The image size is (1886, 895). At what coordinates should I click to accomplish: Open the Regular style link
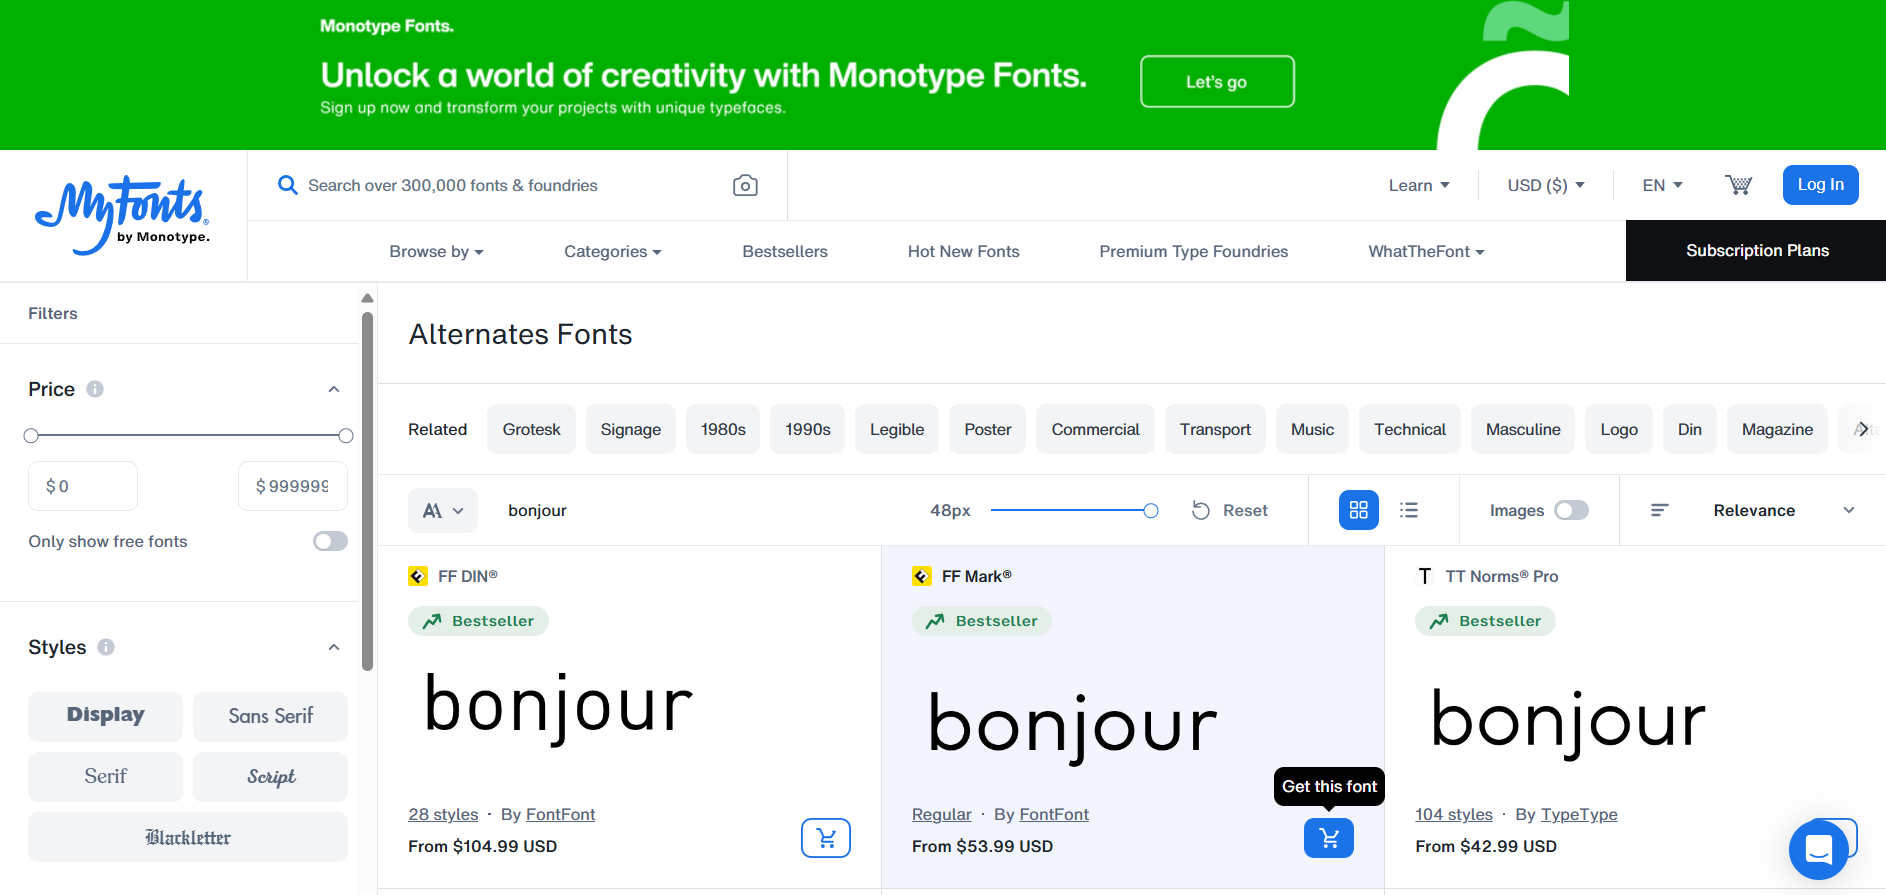(941, 815)
